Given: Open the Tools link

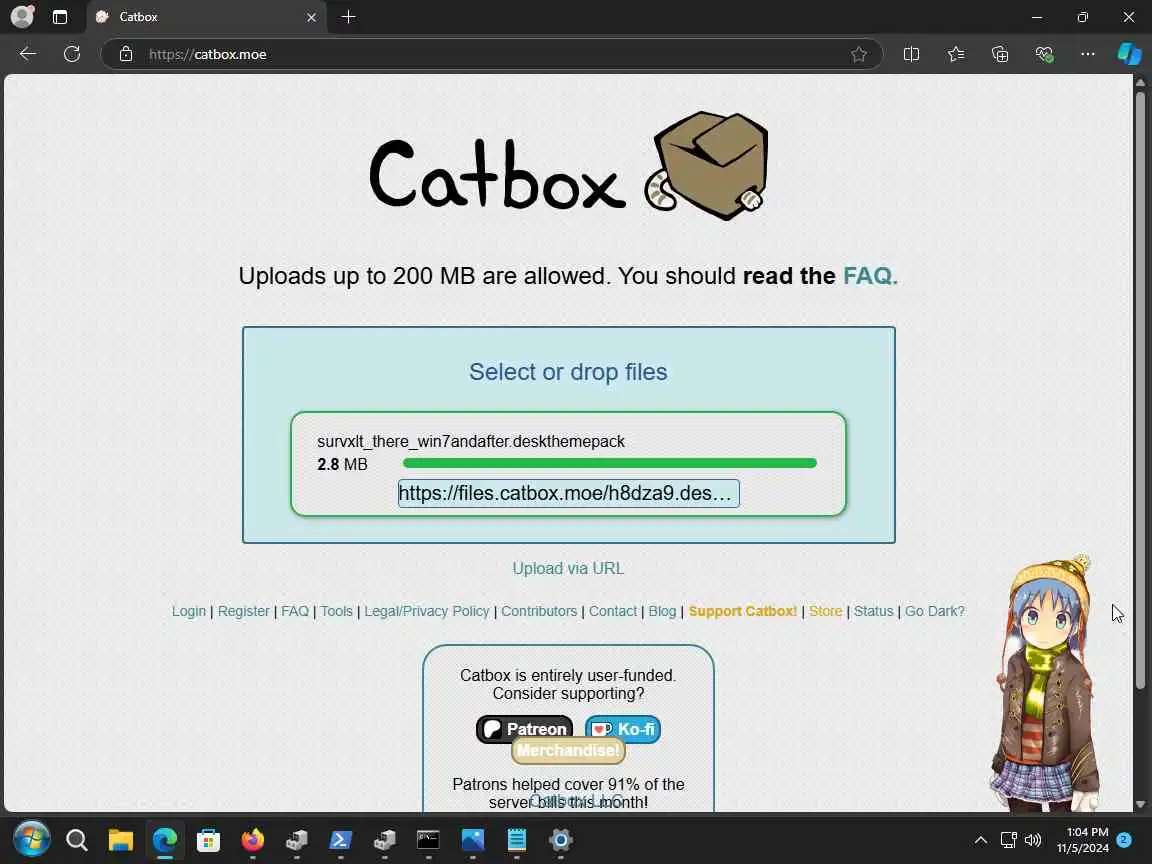Looking at the screenshot, I should tap(336, 611).
